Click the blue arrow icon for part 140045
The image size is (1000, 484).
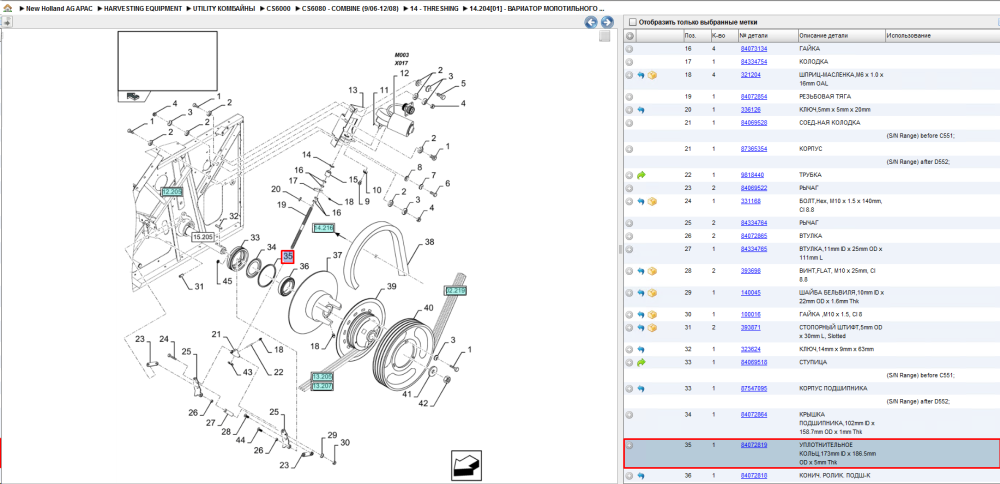coord(641,293)
